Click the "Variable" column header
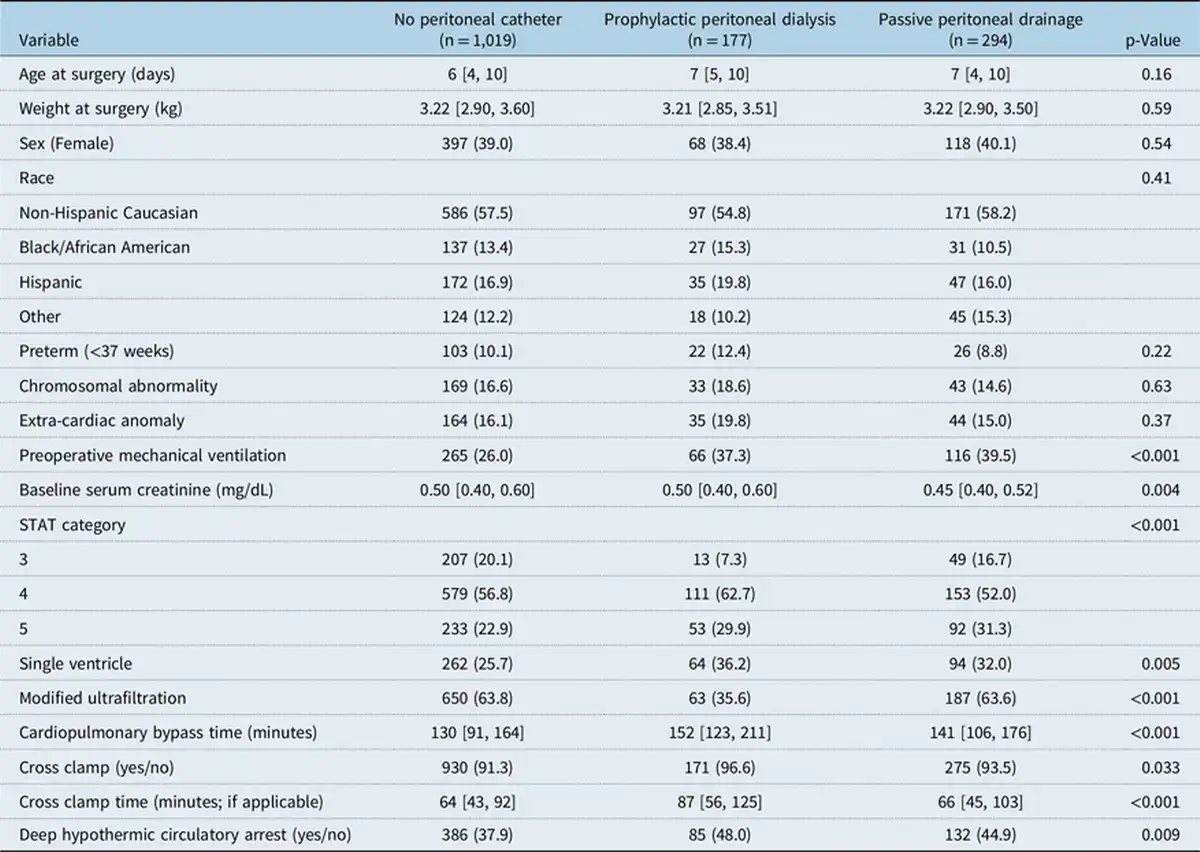Screen dimensions: 1200x852 click(49, 41)
